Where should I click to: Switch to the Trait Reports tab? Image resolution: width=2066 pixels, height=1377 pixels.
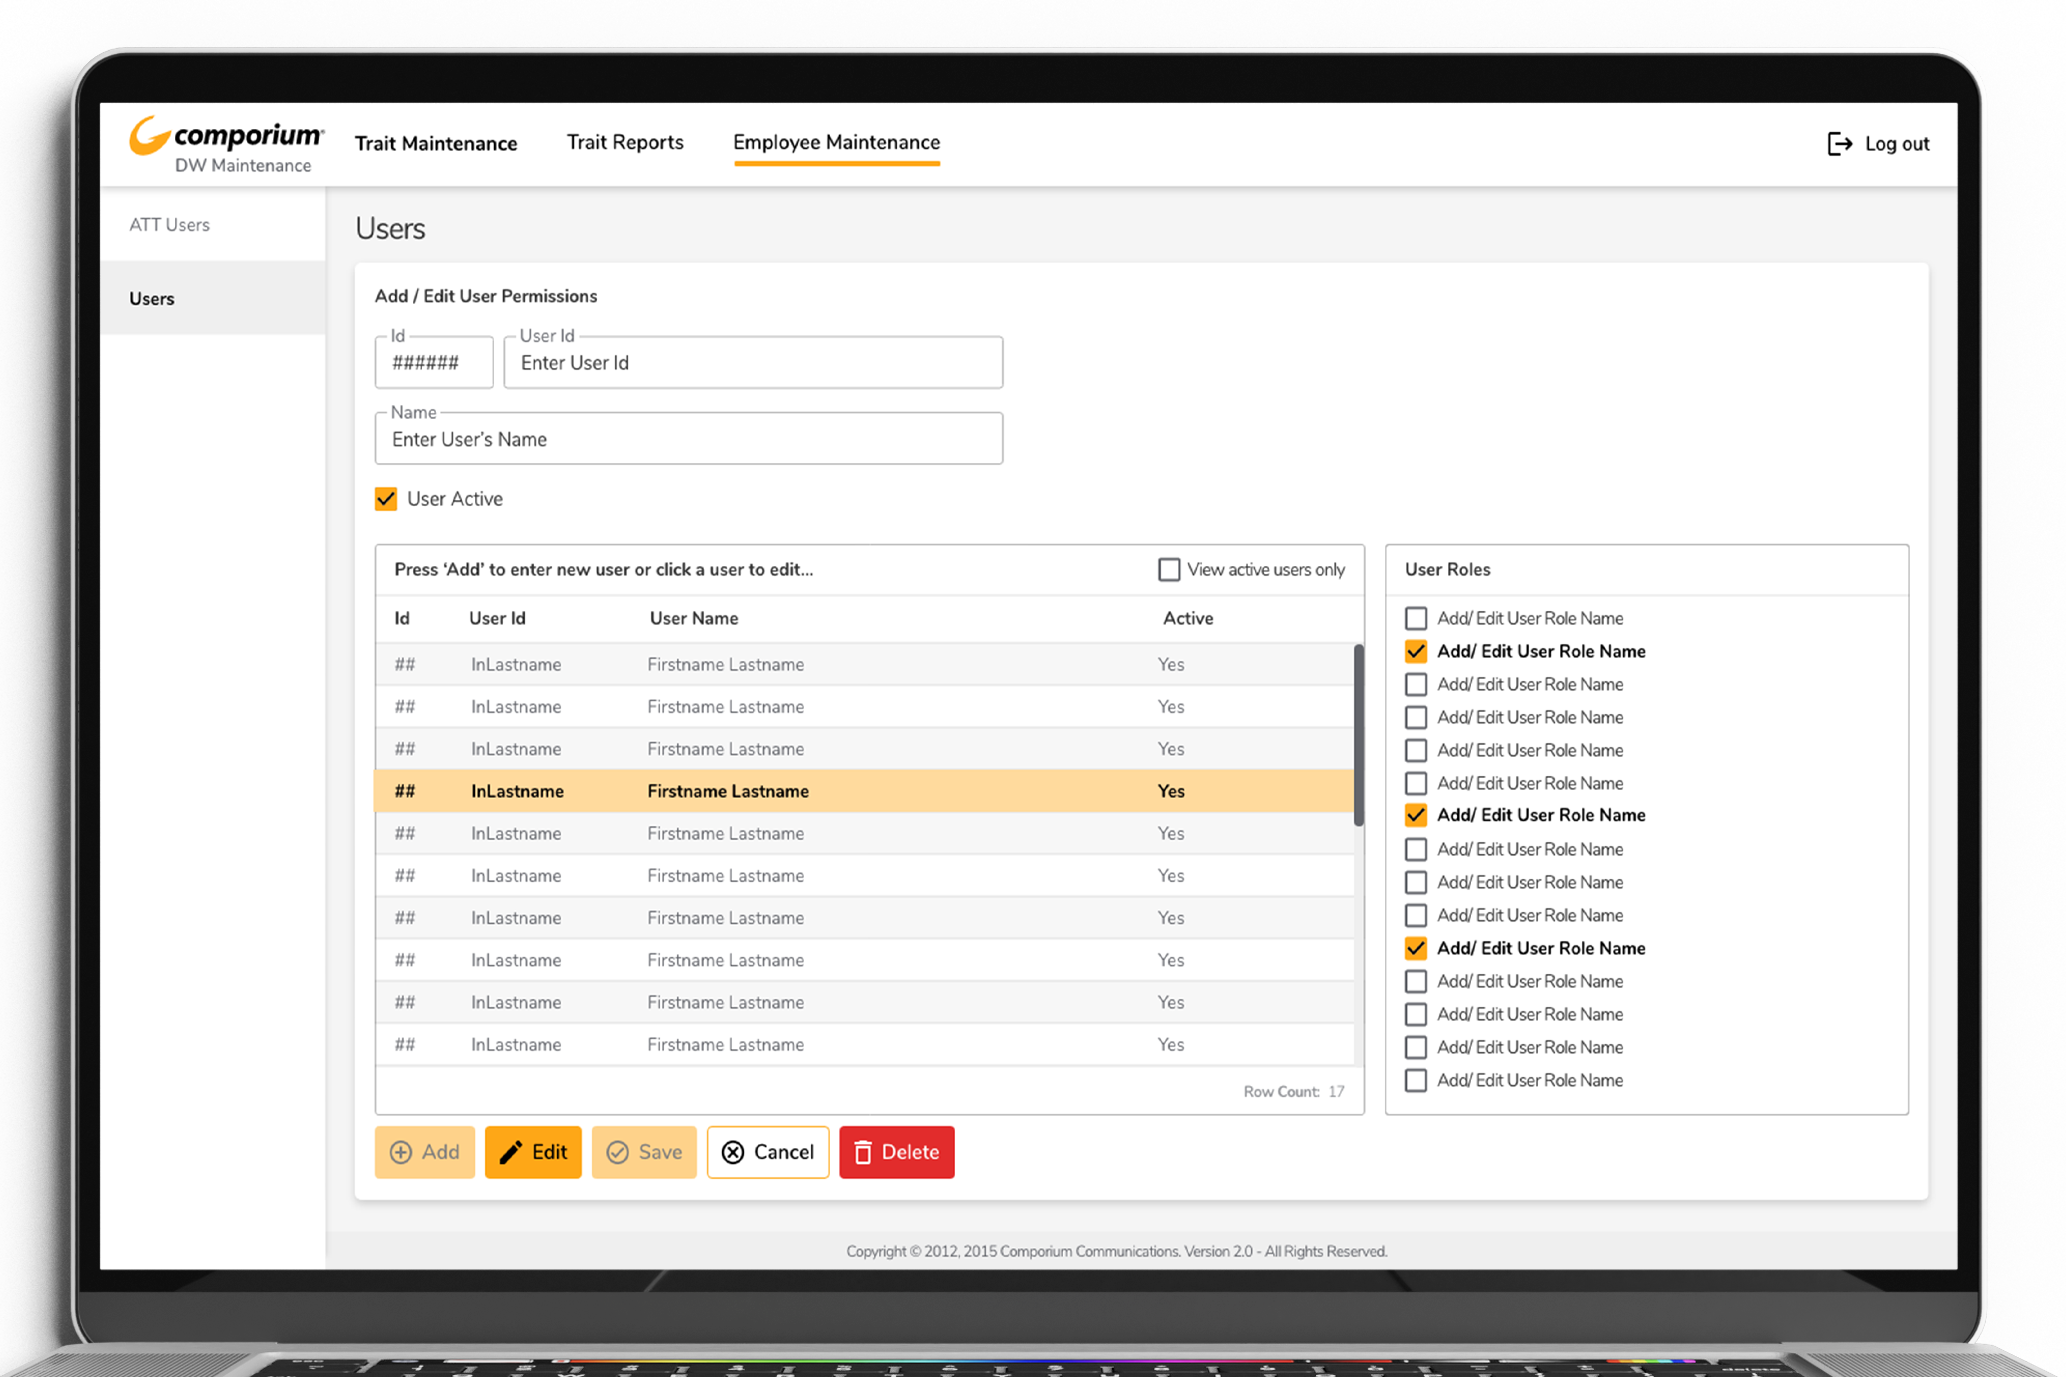click(x=625, y=142)
